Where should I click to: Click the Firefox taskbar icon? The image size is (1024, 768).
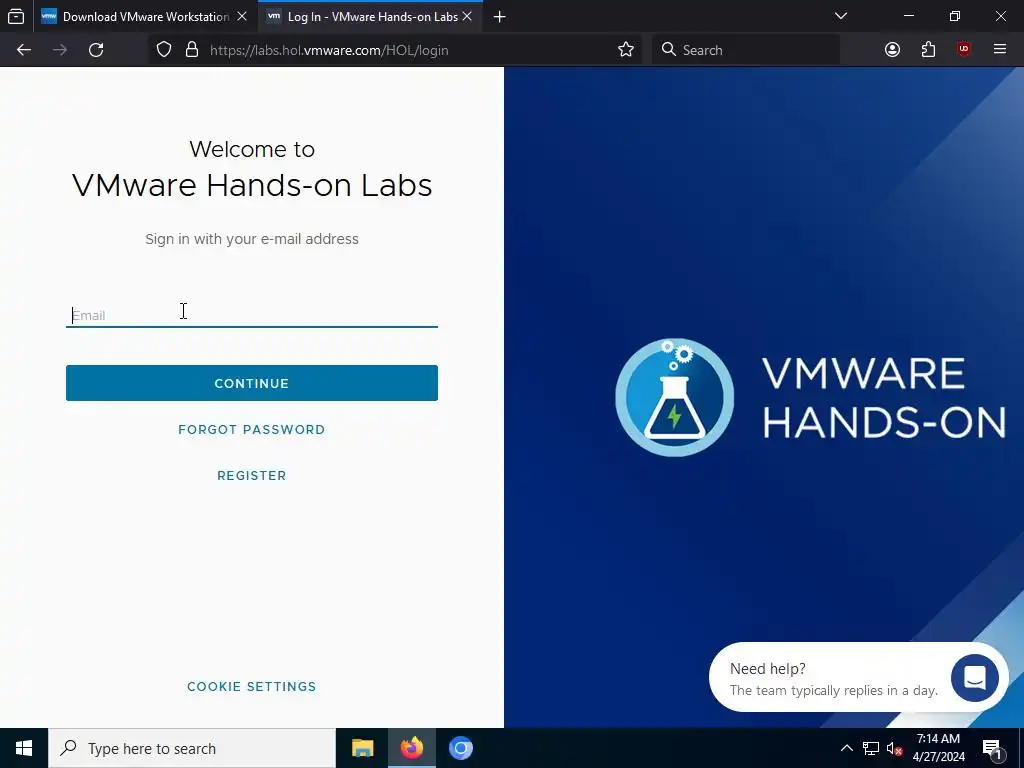pyautogui.click(x=411, y=748)
